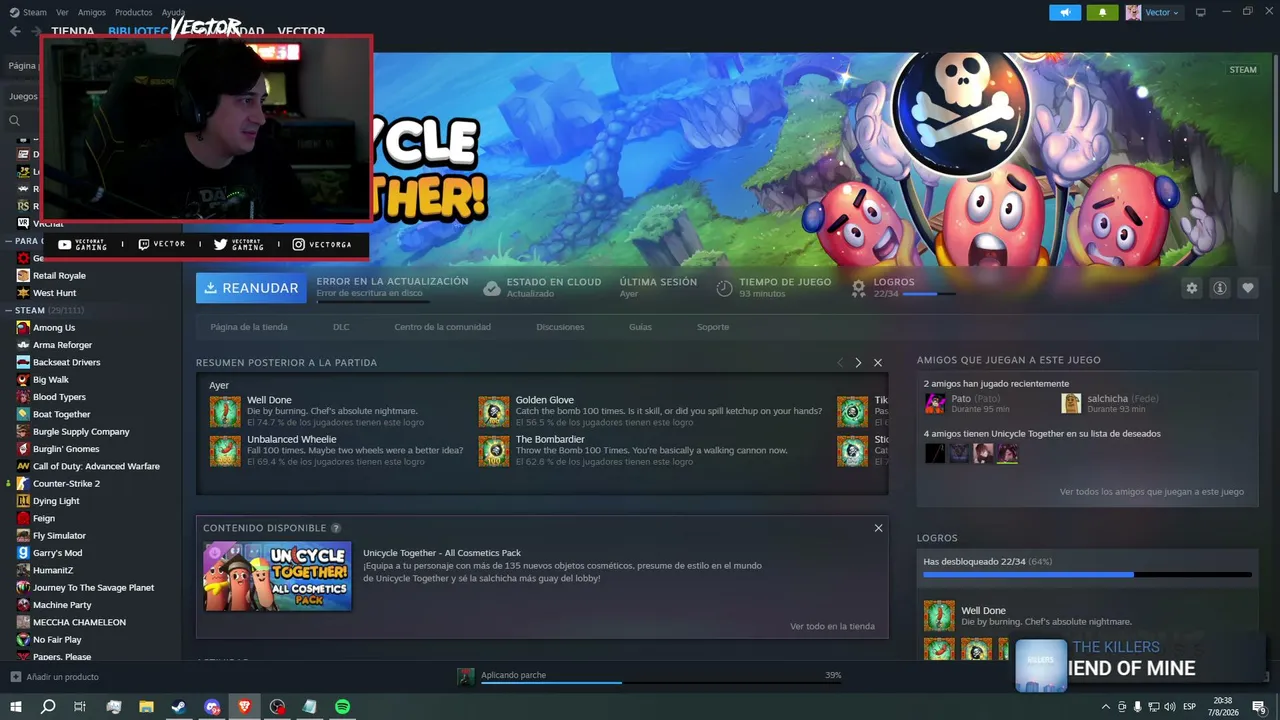Toggle the favorite heart icon
Viewport: 1280px width, 720px height.
click(1248, 288)
